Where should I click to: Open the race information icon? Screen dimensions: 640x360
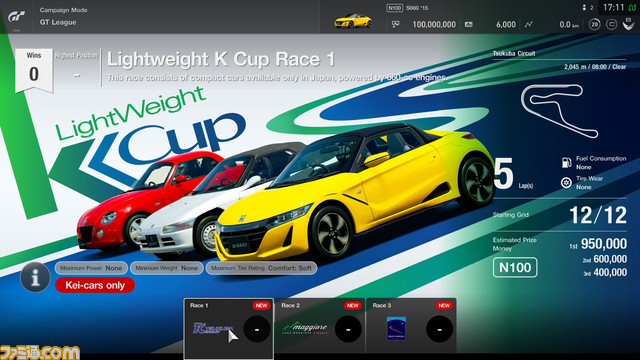tap(36, 278)
